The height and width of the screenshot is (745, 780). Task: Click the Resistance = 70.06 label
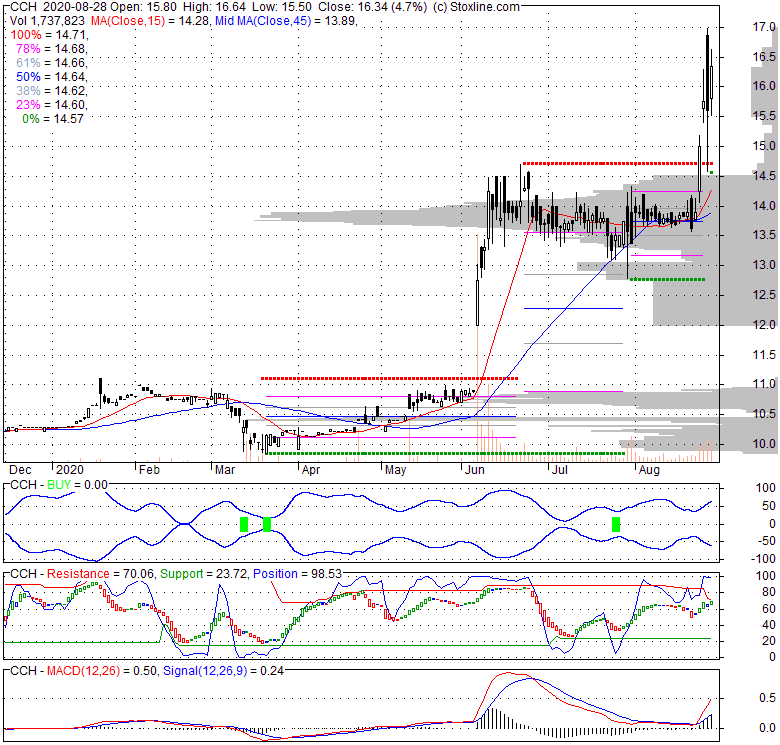(x=100, y=573)
